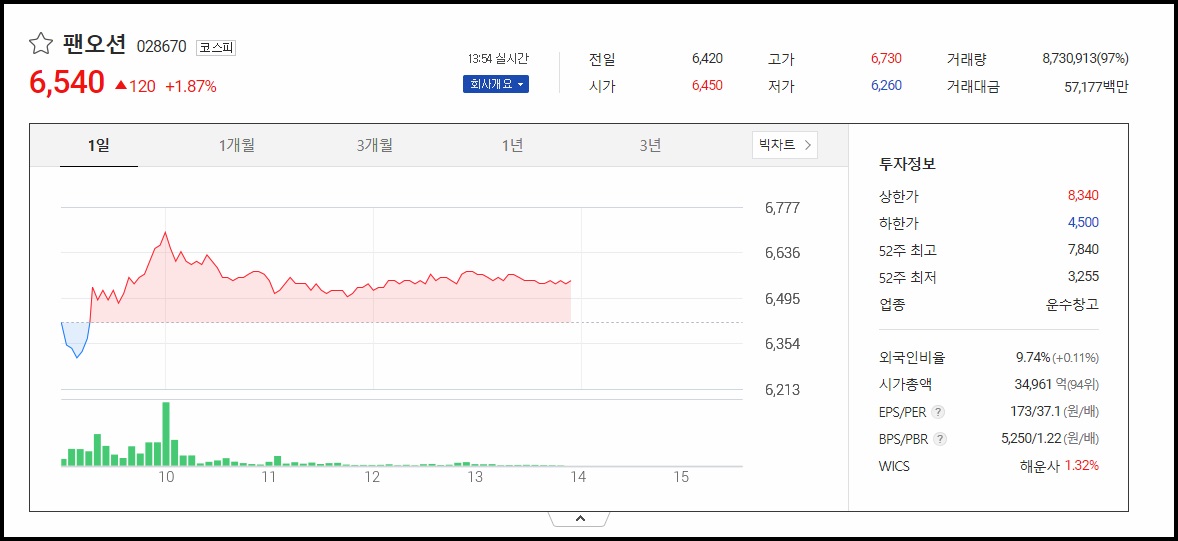Switch to the 3년 chart tab
The height and width of the screenshot is (541, 1178).
pos(650,145)
